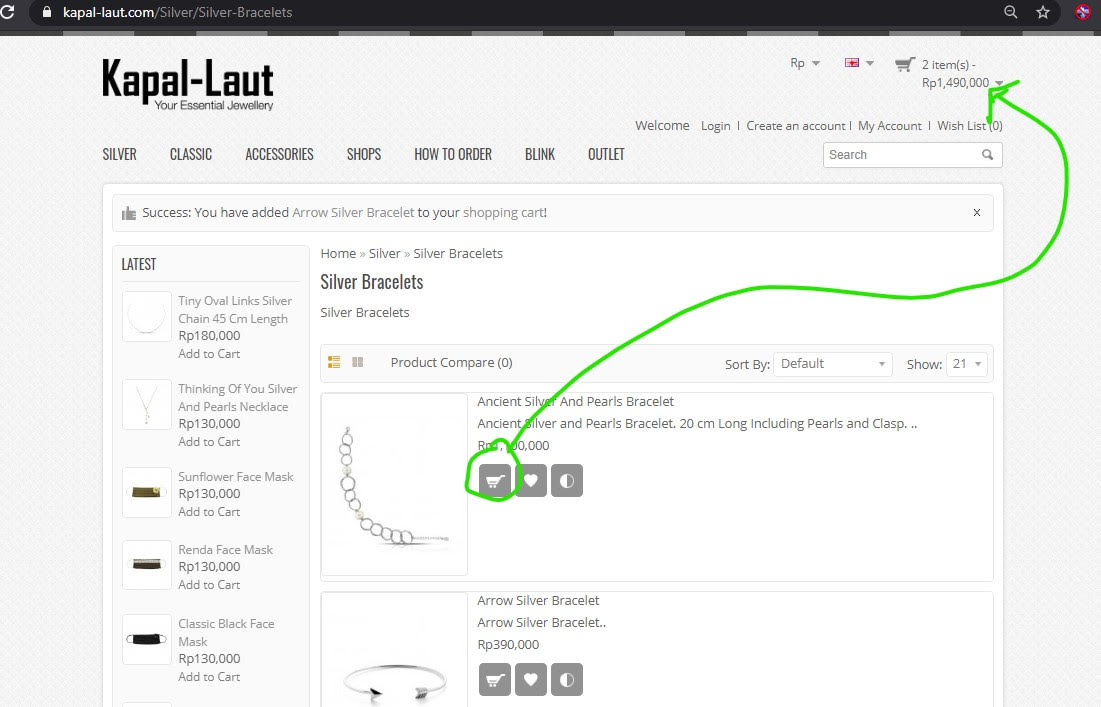Viewport: 1101px width, 707px height.
Task: Select the Rp390,000 price text
Action: pyautogui.click(x=508, y=645)
